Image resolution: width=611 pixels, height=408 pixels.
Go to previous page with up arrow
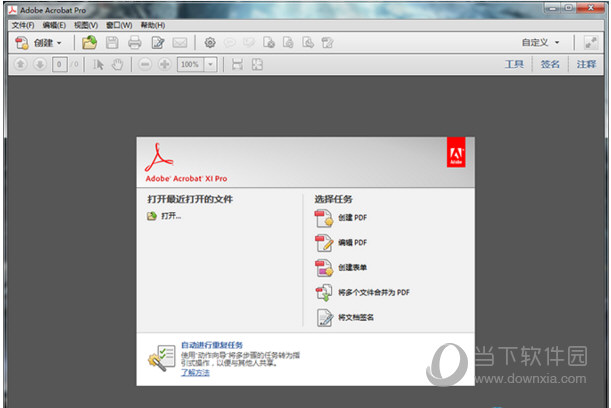(x=21, y=64)
